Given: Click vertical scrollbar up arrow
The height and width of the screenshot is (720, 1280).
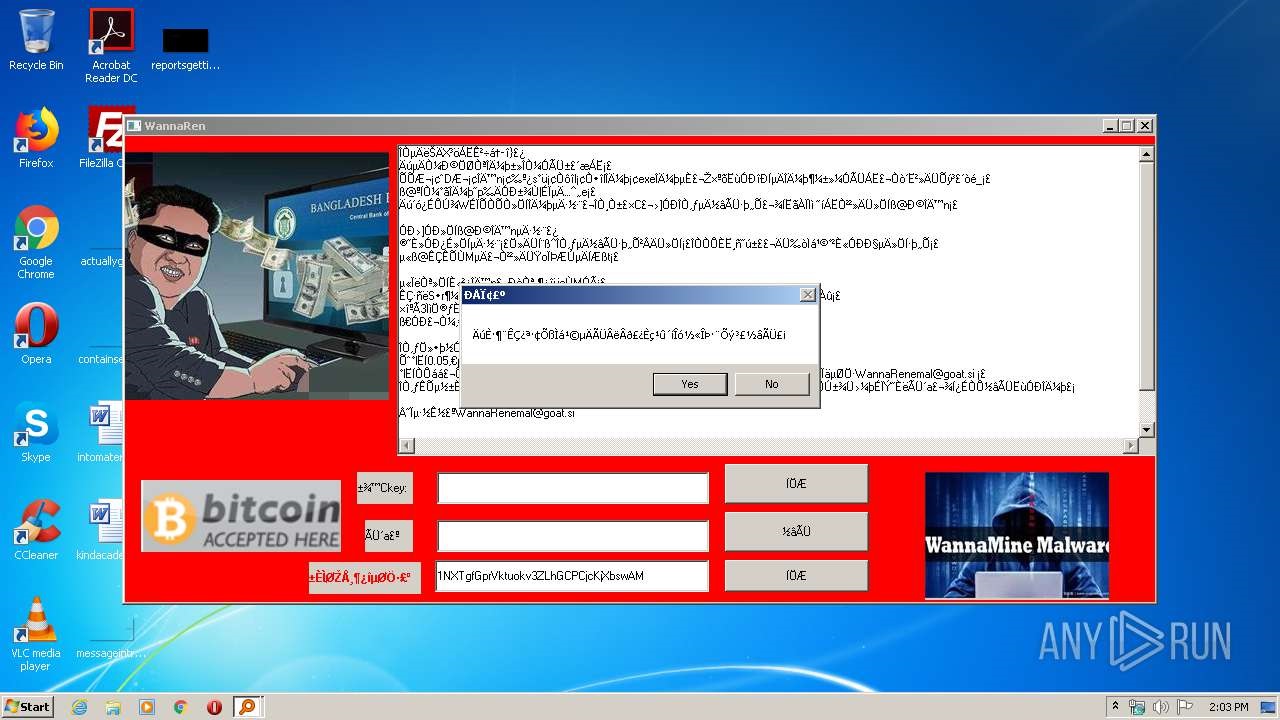Looking at the screenshot, I should pyautogui.click(x=1147, y=155).
